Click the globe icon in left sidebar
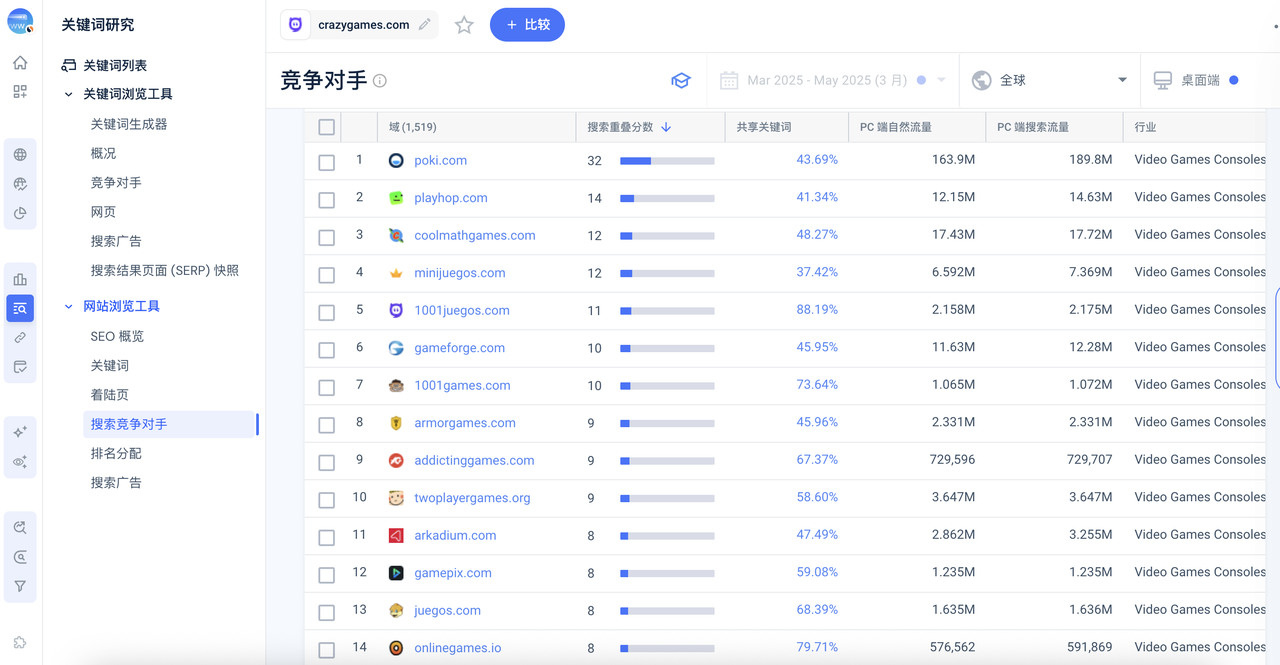 pos(20,155)
